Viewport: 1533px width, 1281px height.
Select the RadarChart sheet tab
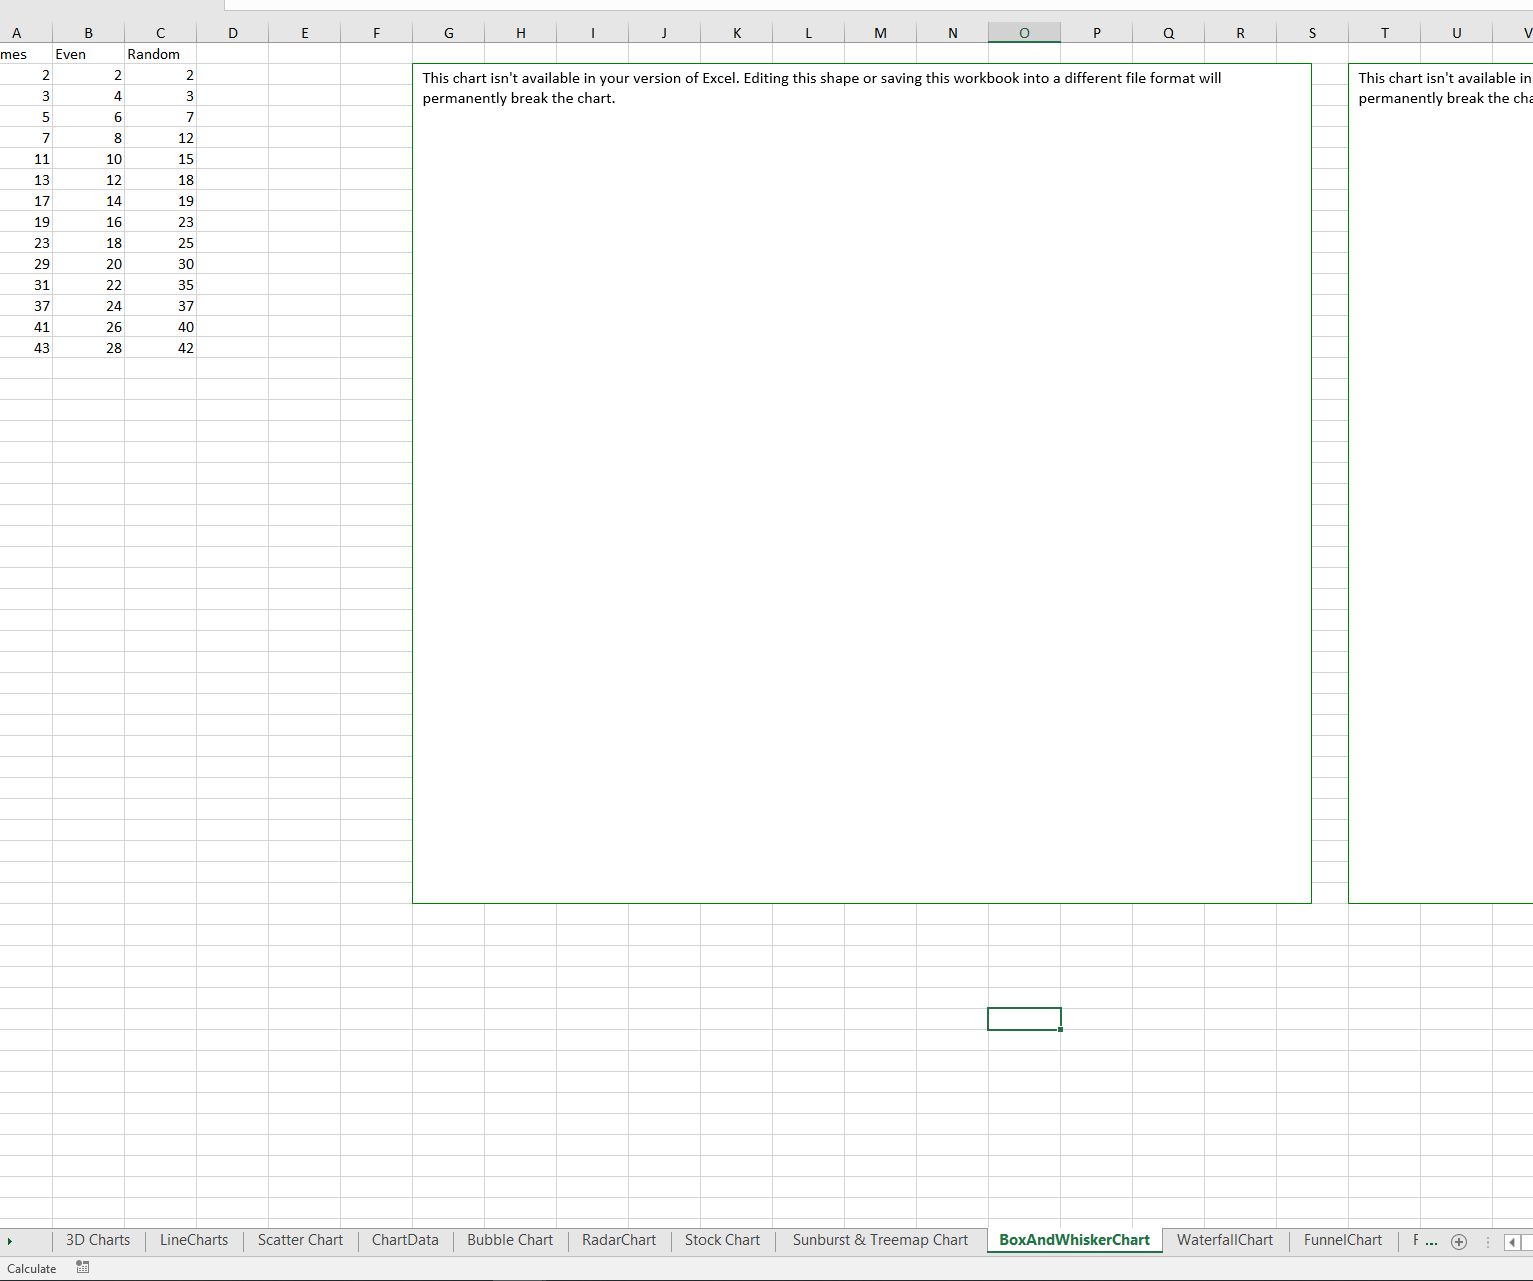point(618,1240)
